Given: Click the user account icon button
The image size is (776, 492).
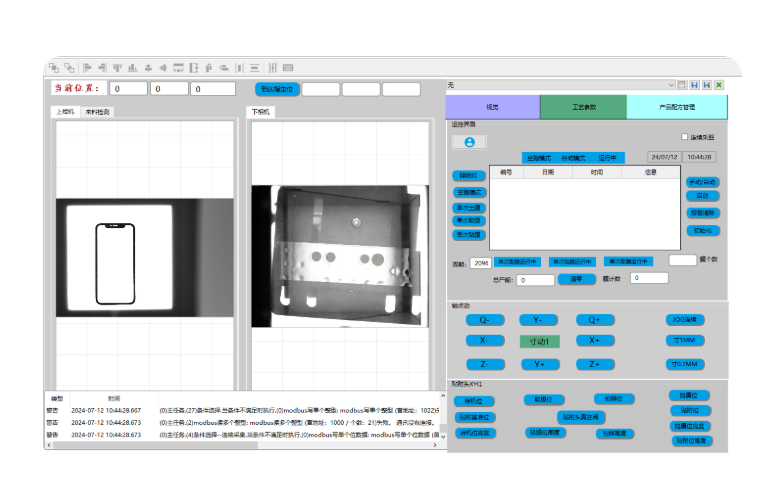Looking at the screenshot, I should tap(469, 142).
